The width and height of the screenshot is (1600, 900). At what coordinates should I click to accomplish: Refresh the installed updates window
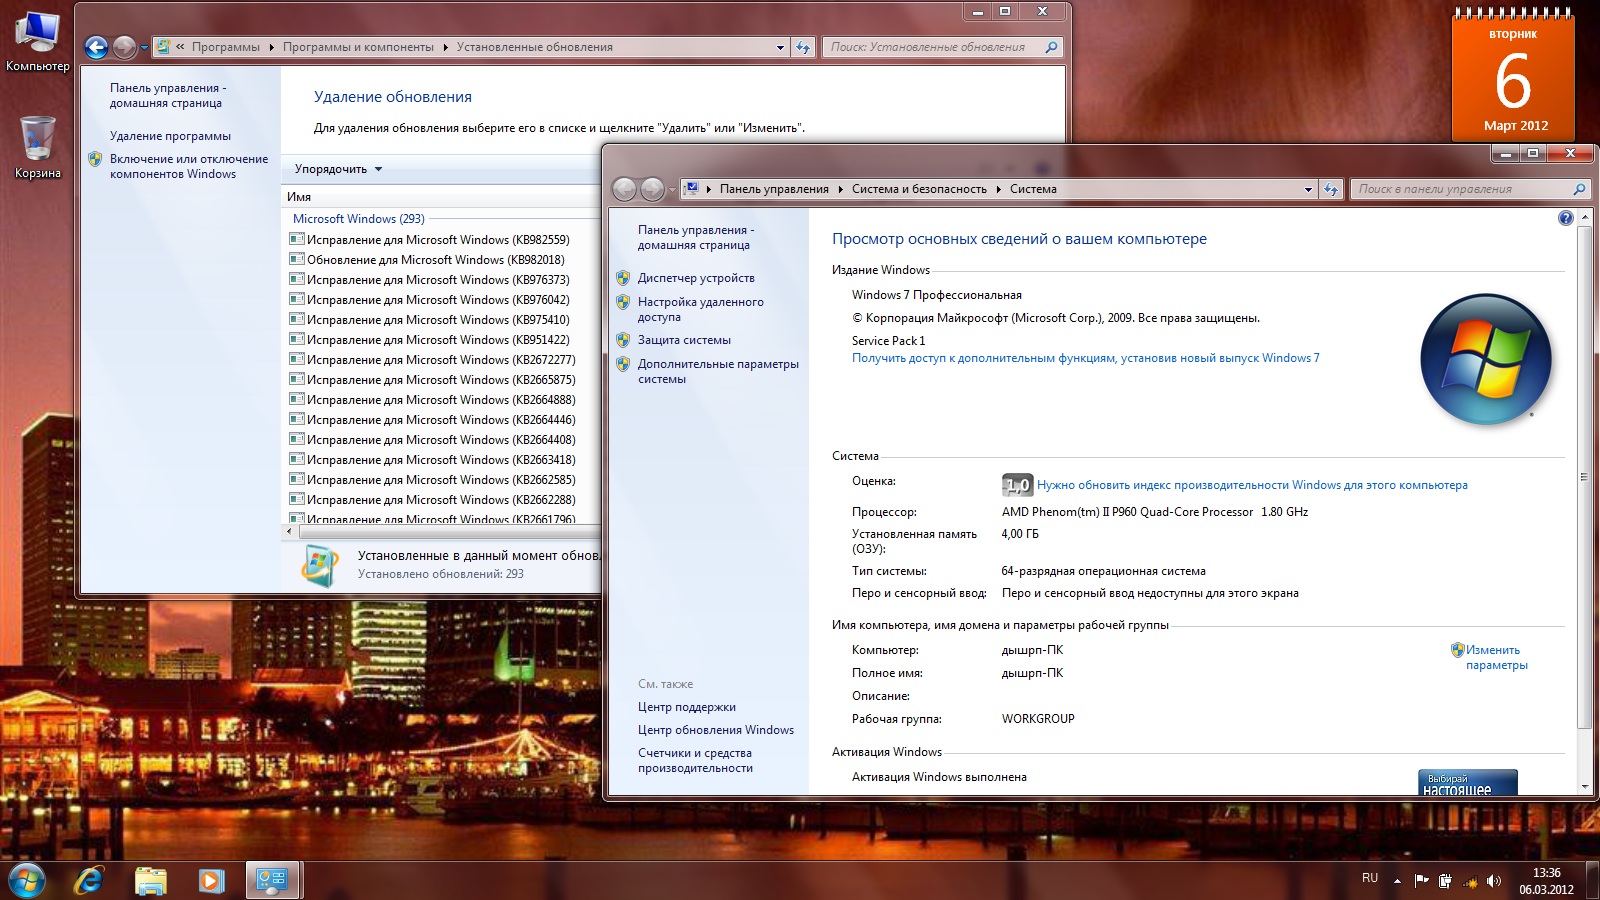[x=803, y=47]
